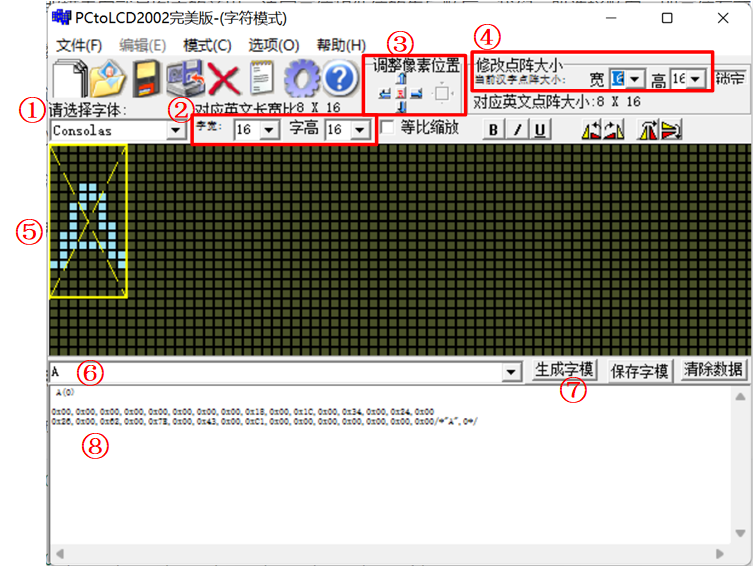Click the PCtoLCD2002 application title bar icon
The width and height of the screenshot is (754, 567).
click(62, 17)
